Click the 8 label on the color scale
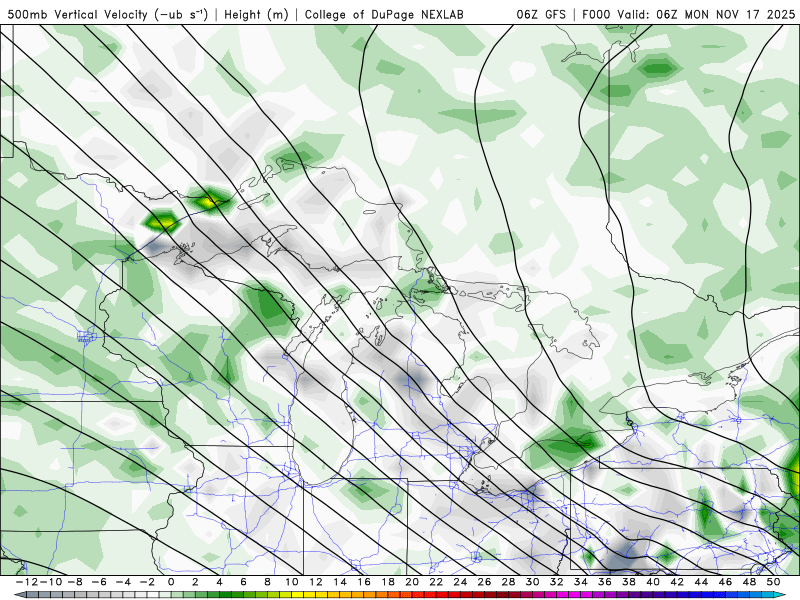This screenshot has width=800, height=600. click(x=267, y=582)
